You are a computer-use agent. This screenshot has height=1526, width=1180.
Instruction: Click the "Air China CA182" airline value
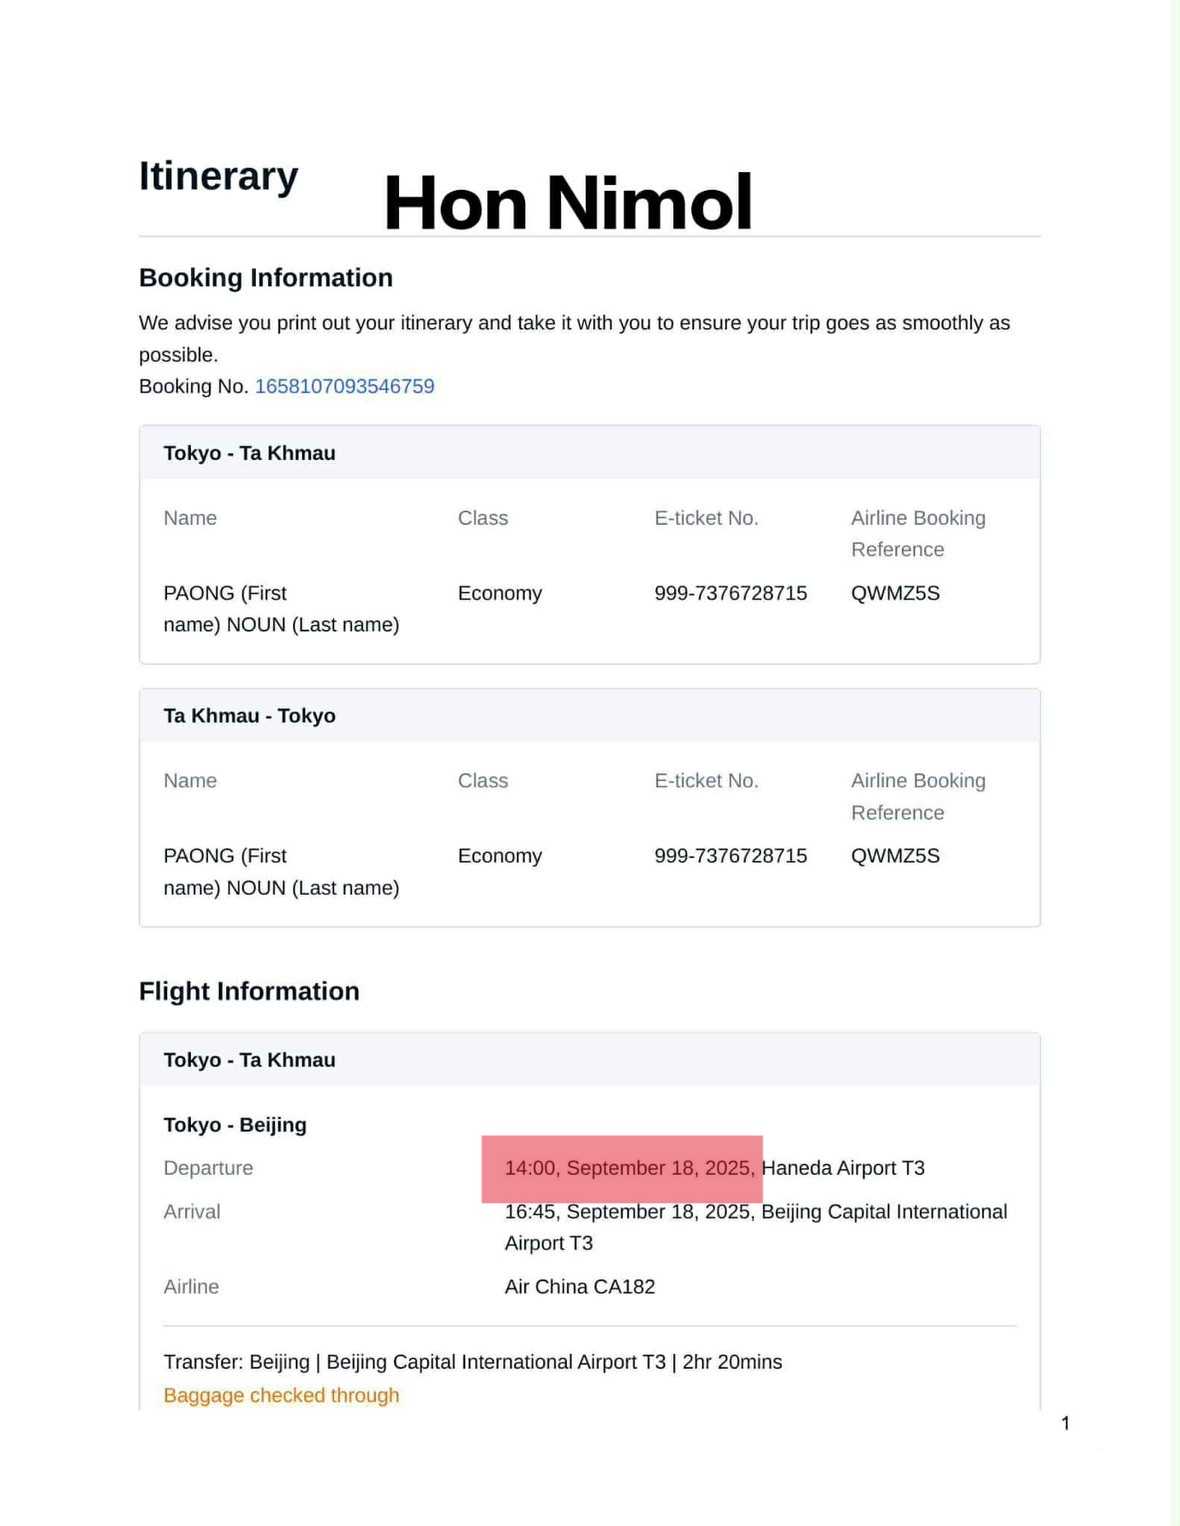click(579, 1287)
